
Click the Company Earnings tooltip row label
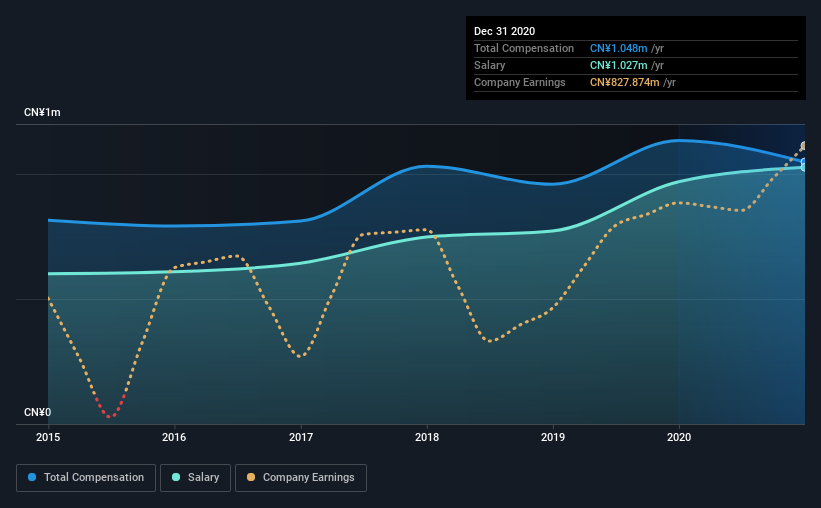519,82
